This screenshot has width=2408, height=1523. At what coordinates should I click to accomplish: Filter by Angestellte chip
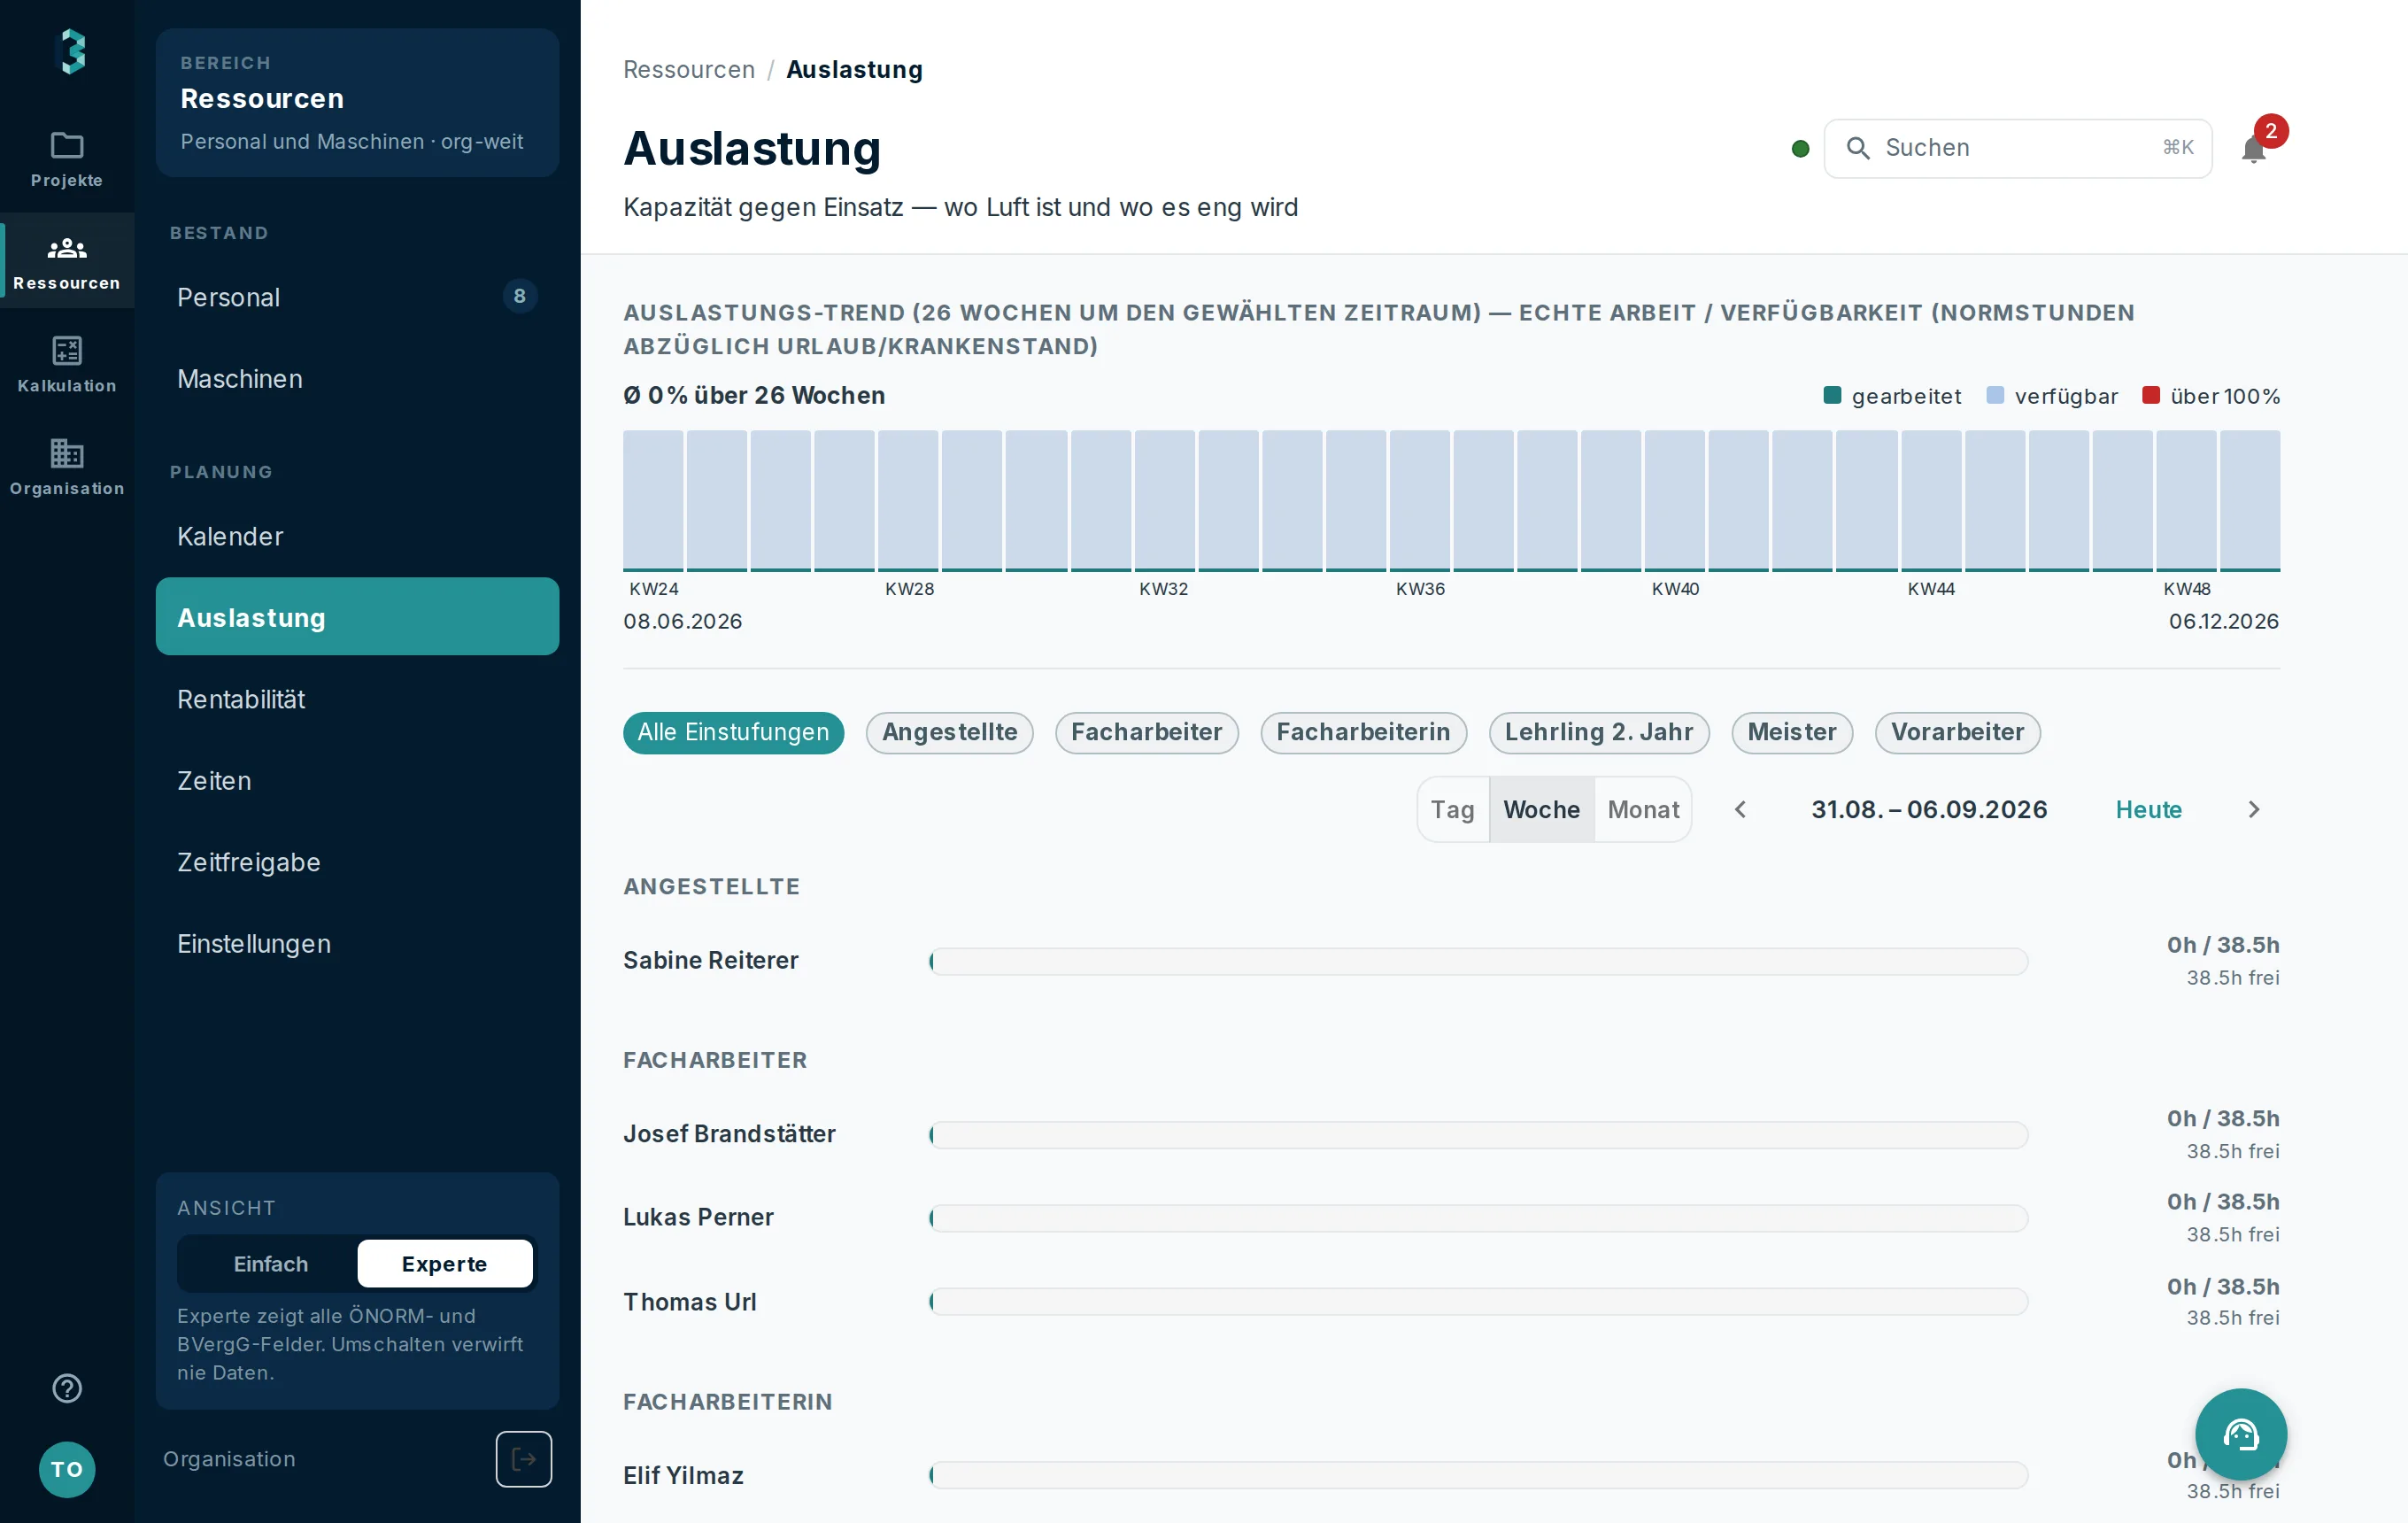pyautogui.click(x=949, y=732)
